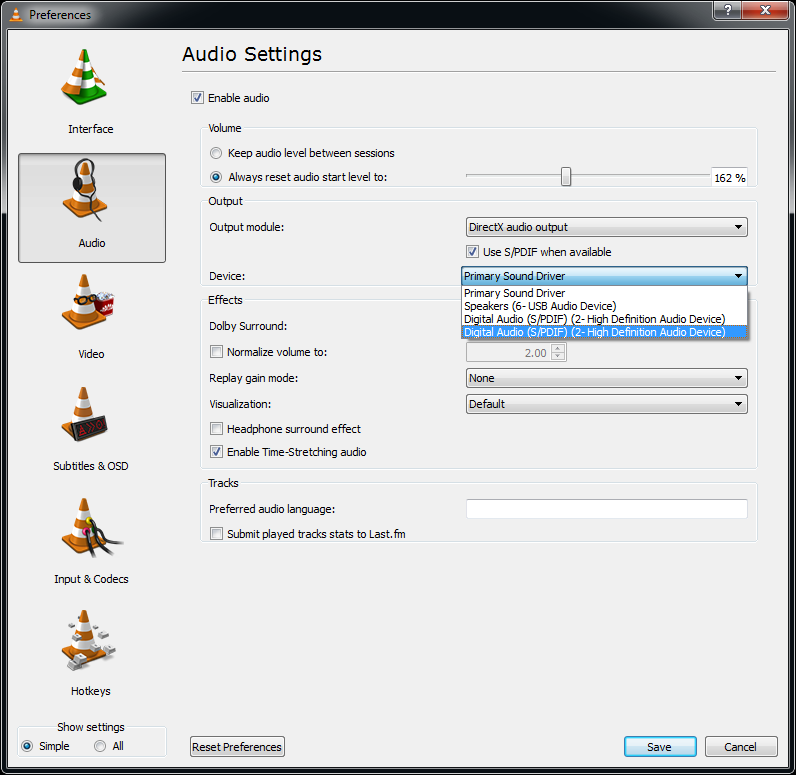Close the Preferences window
The height and width of the screenshot is (775, 796).
[766, 10]
